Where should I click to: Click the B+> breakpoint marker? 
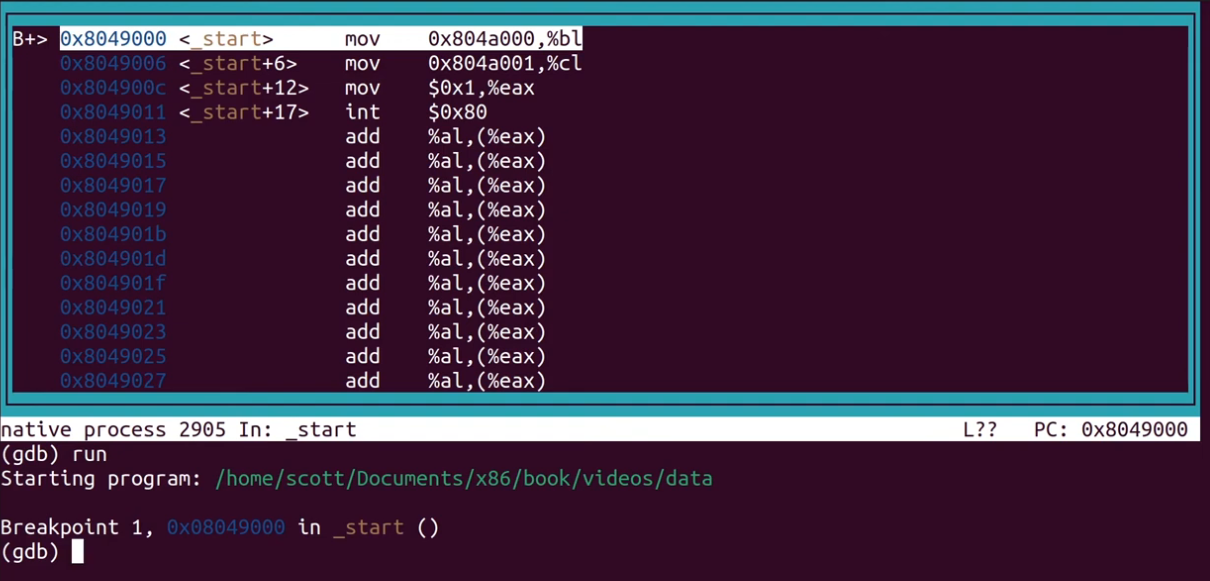point(30,39)
